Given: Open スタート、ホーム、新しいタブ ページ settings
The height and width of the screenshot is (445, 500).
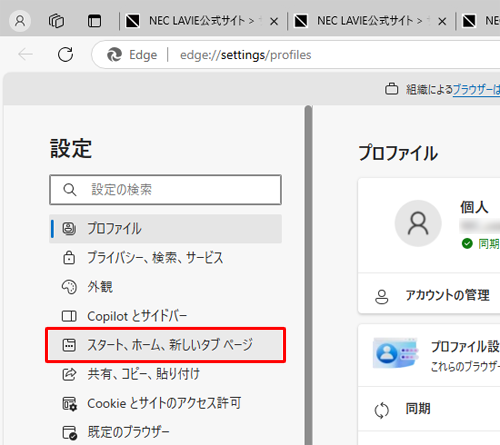Looking at the screenshot, I should coord(165,345).
